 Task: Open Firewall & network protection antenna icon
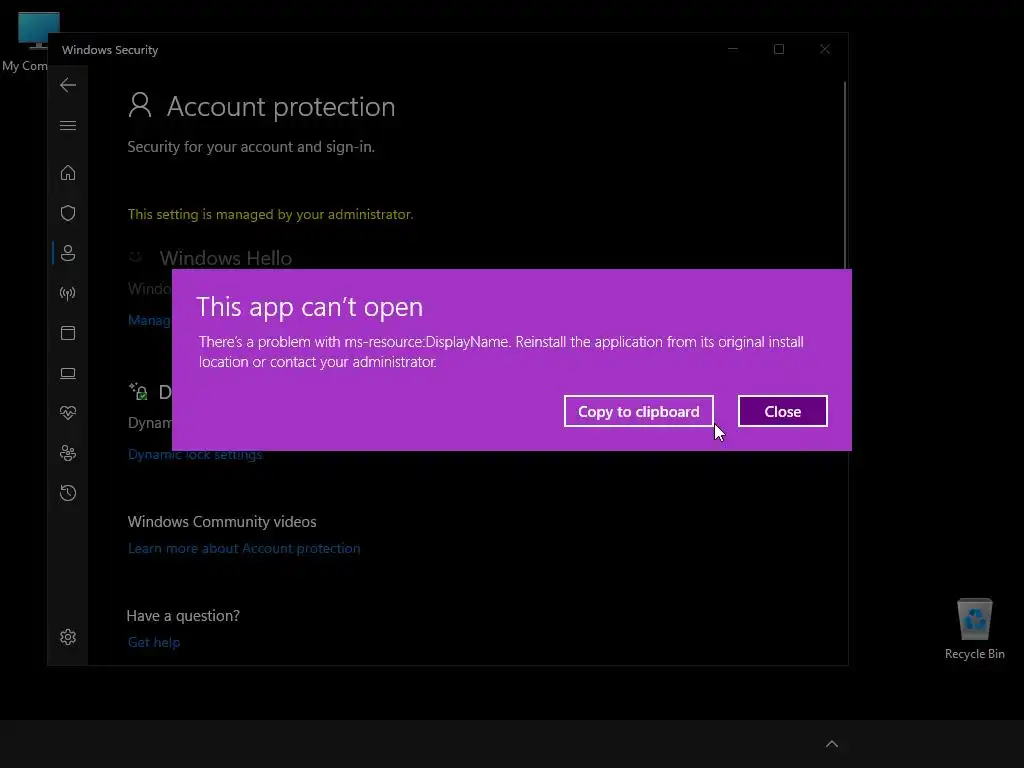(x=68, y=293)
